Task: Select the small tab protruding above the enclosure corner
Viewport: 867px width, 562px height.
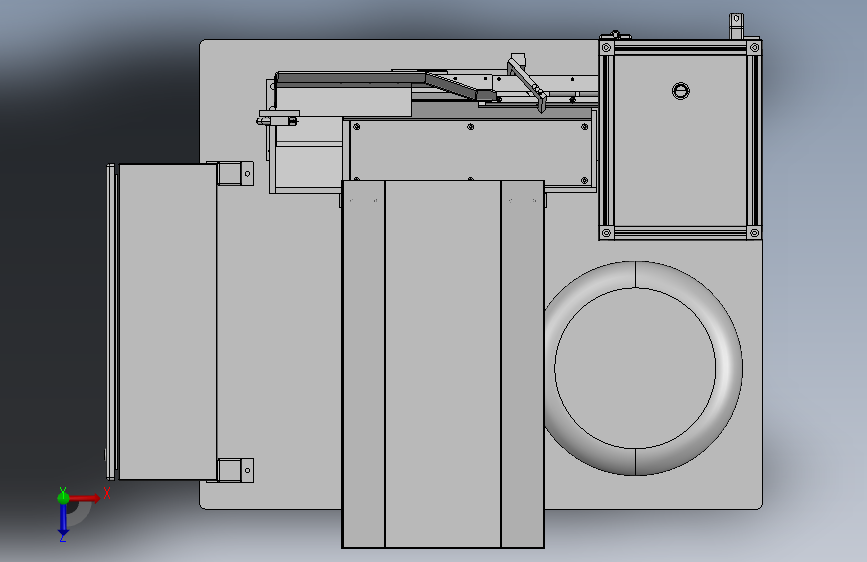Action: coord(736,26)
